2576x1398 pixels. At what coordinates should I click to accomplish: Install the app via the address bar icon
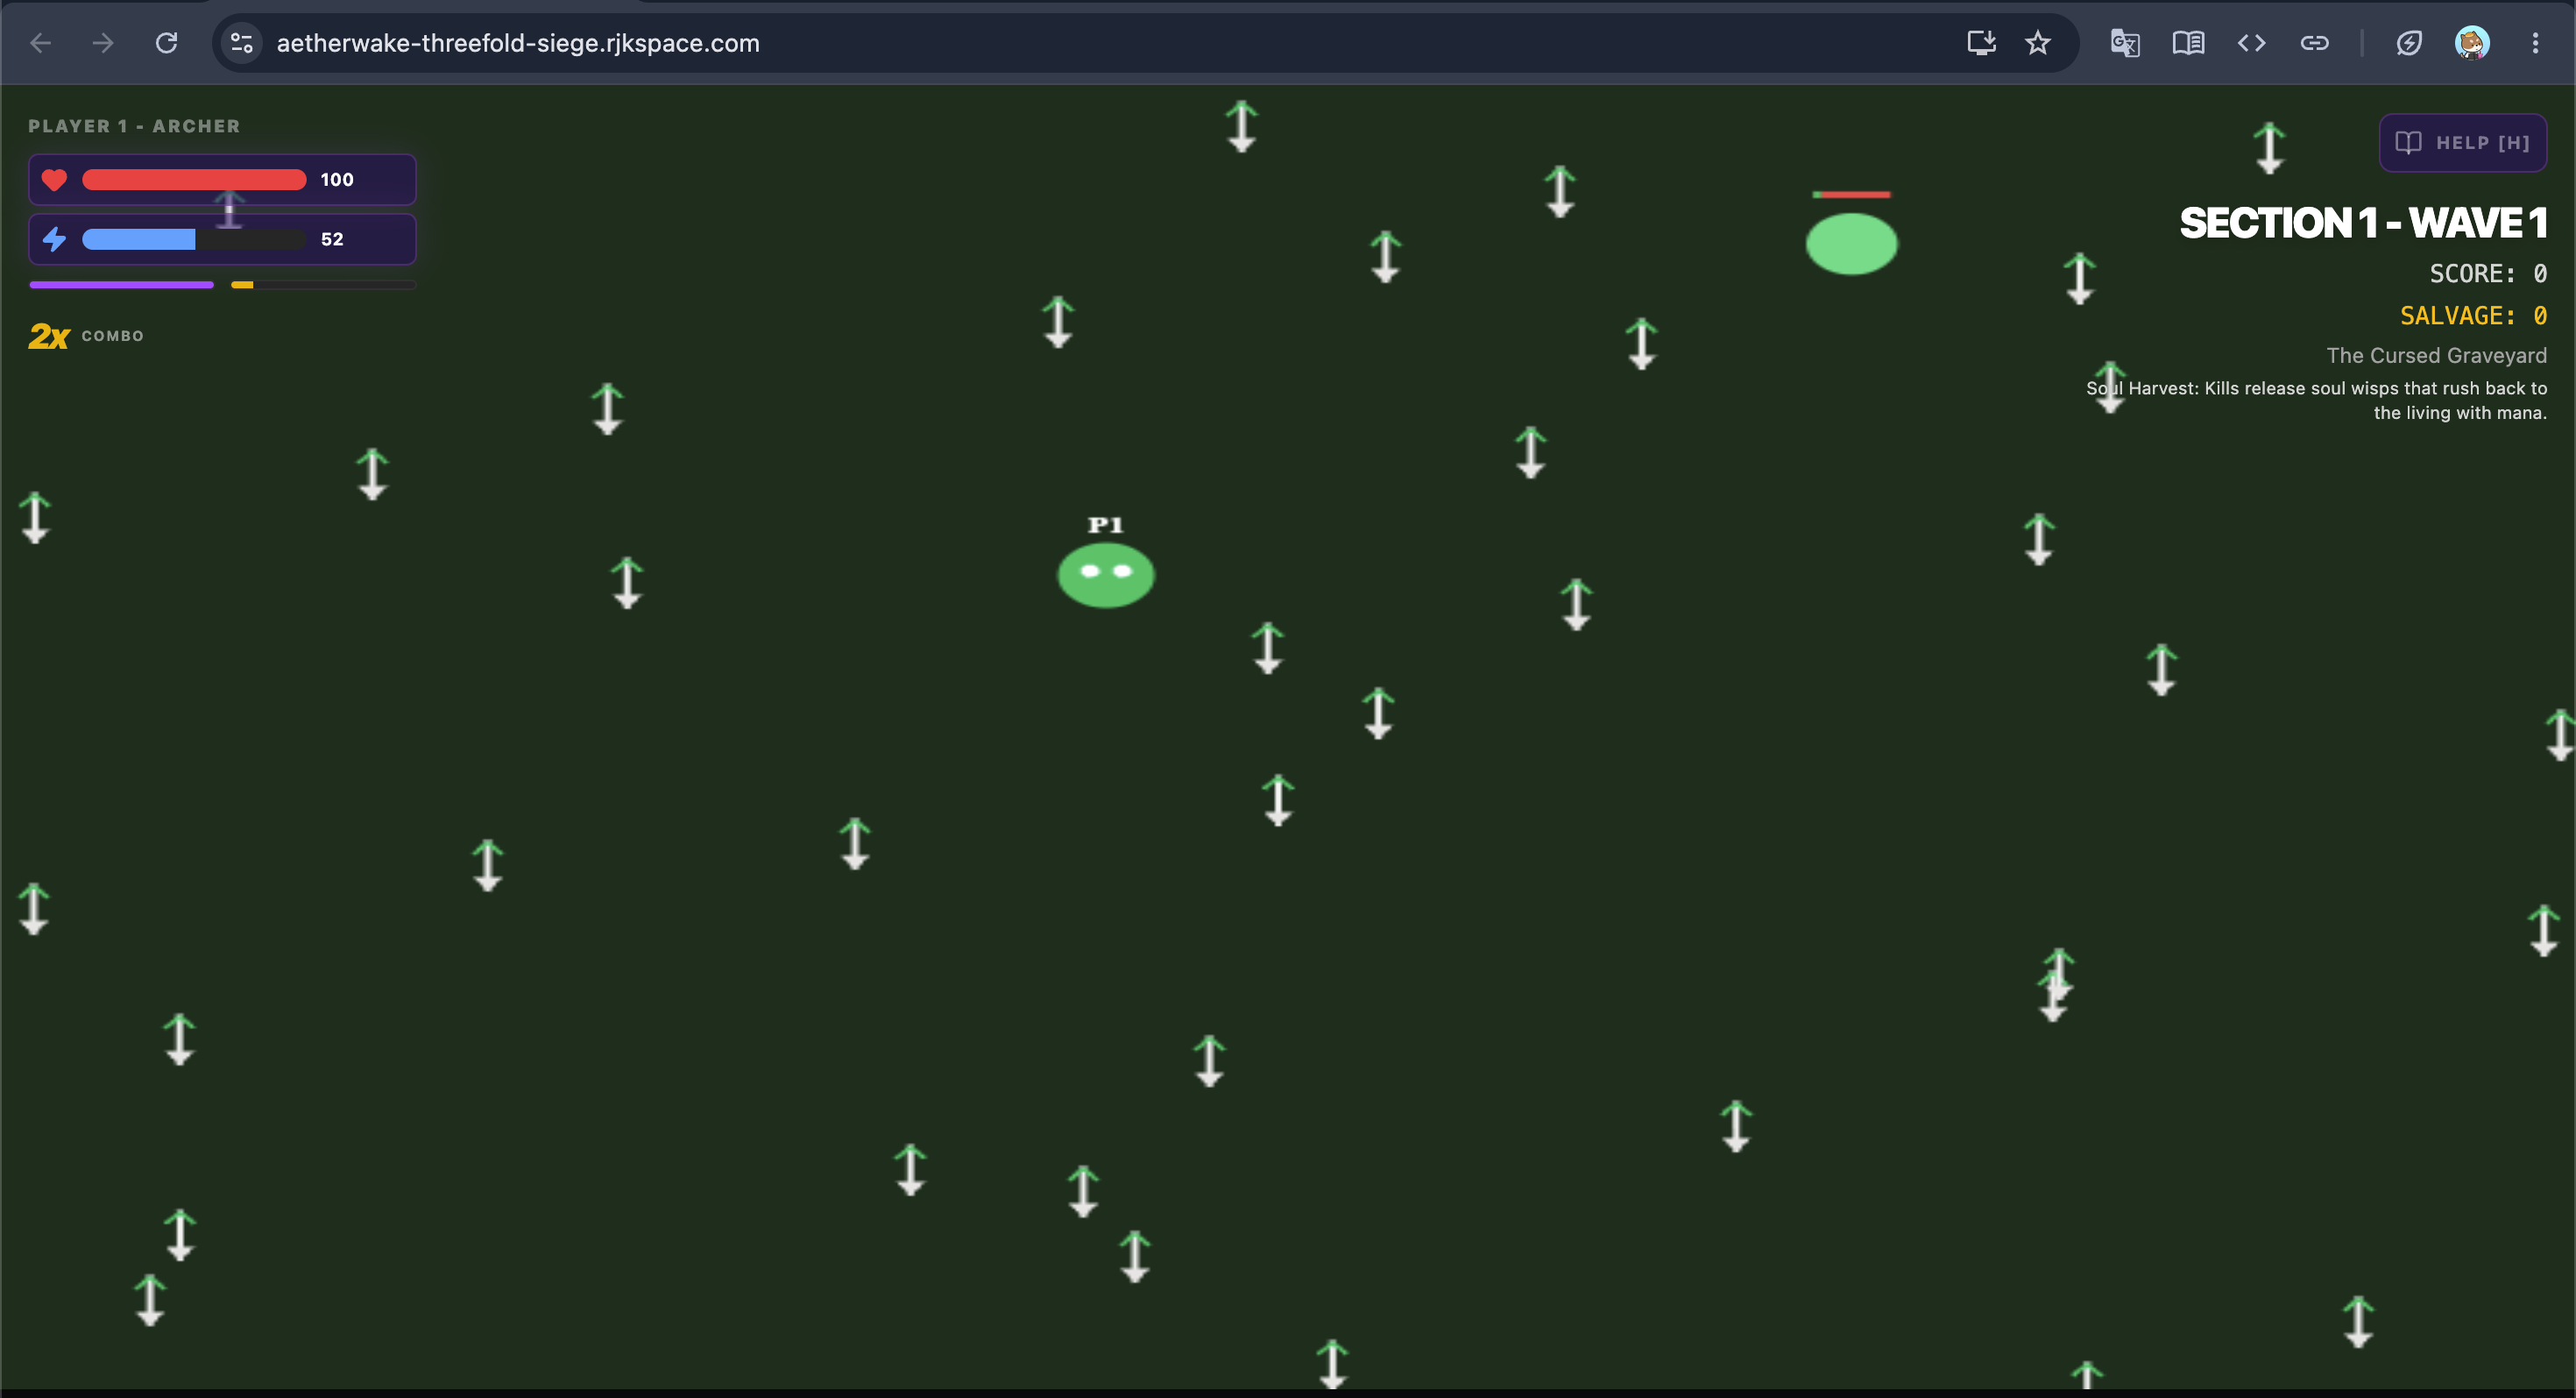pyautogui.click(x=1981, y=43)
